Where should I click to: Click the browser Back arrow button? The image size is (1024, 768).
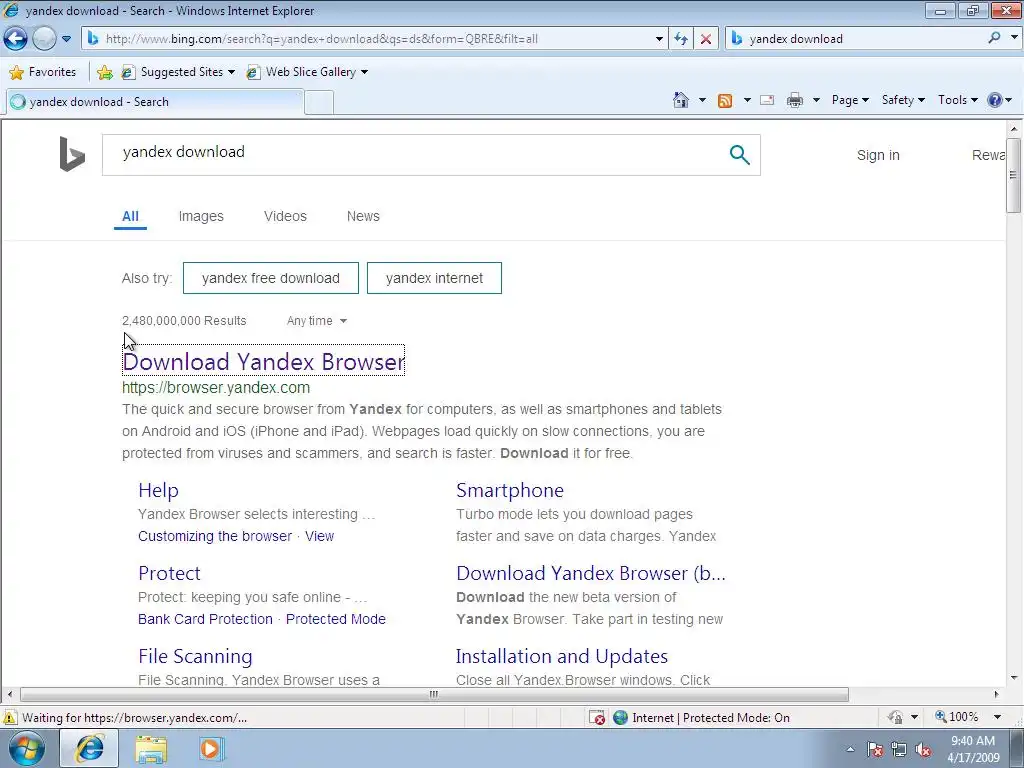16,39
